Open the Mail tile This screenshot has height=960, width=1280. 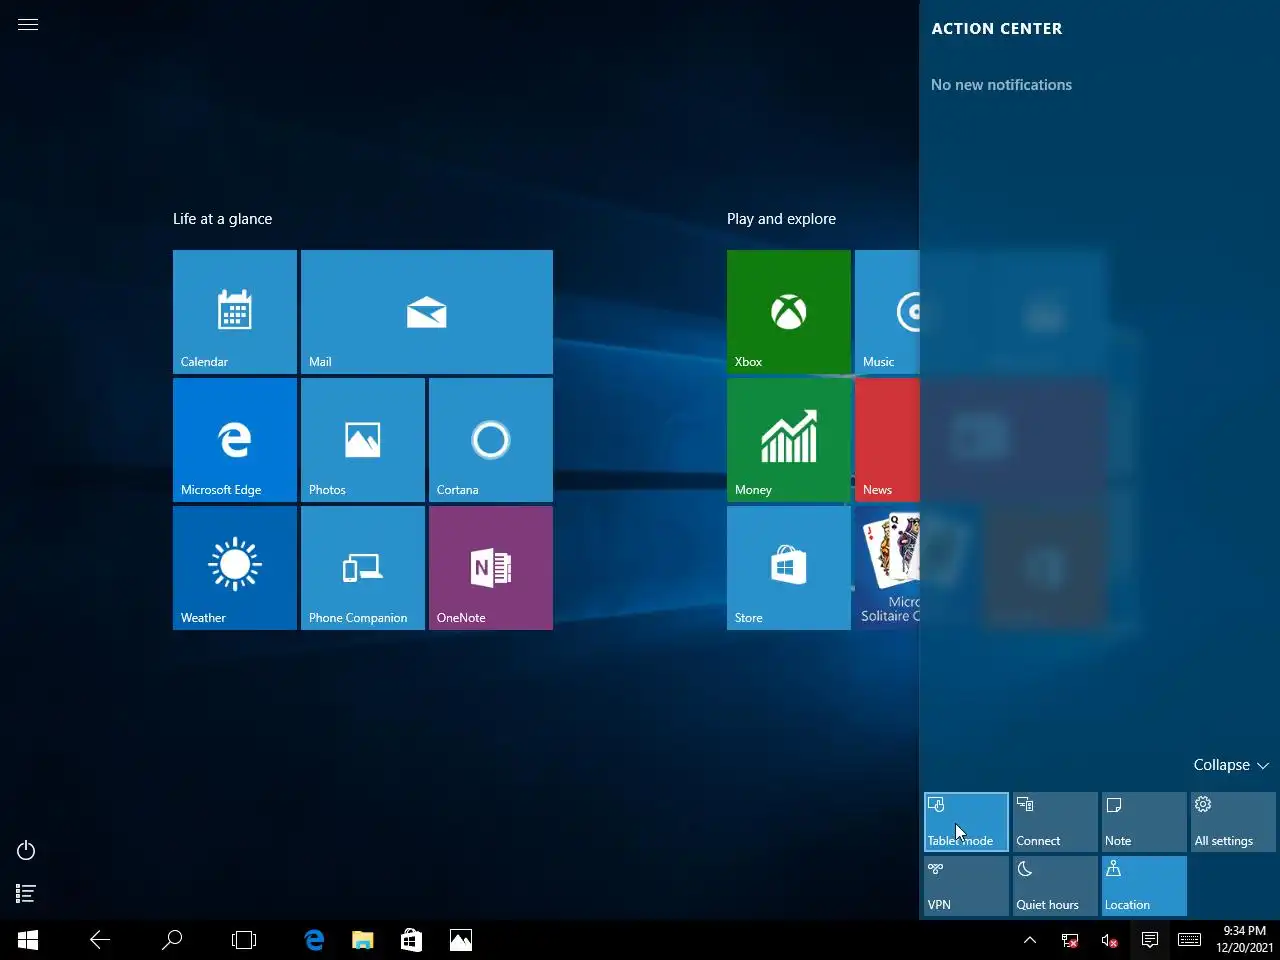tap(427, 312)
